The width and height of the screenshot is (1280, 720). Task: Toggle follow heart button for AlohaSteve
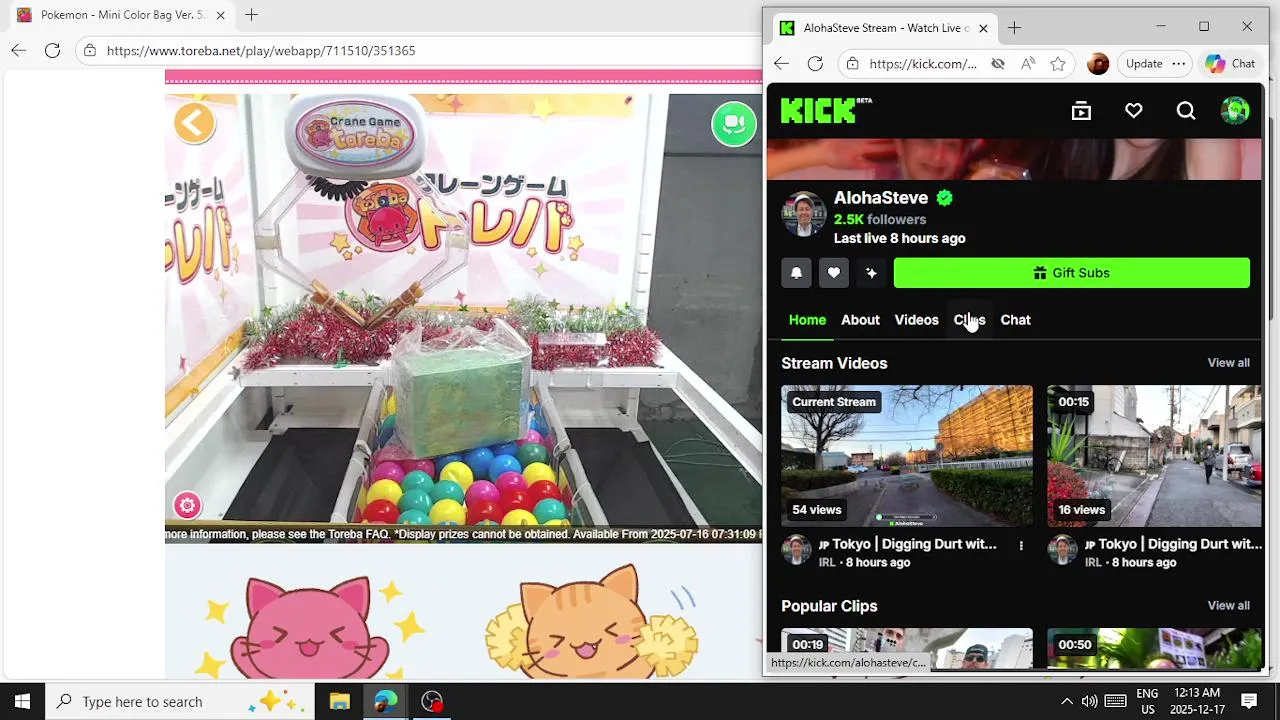pos(834,273)
